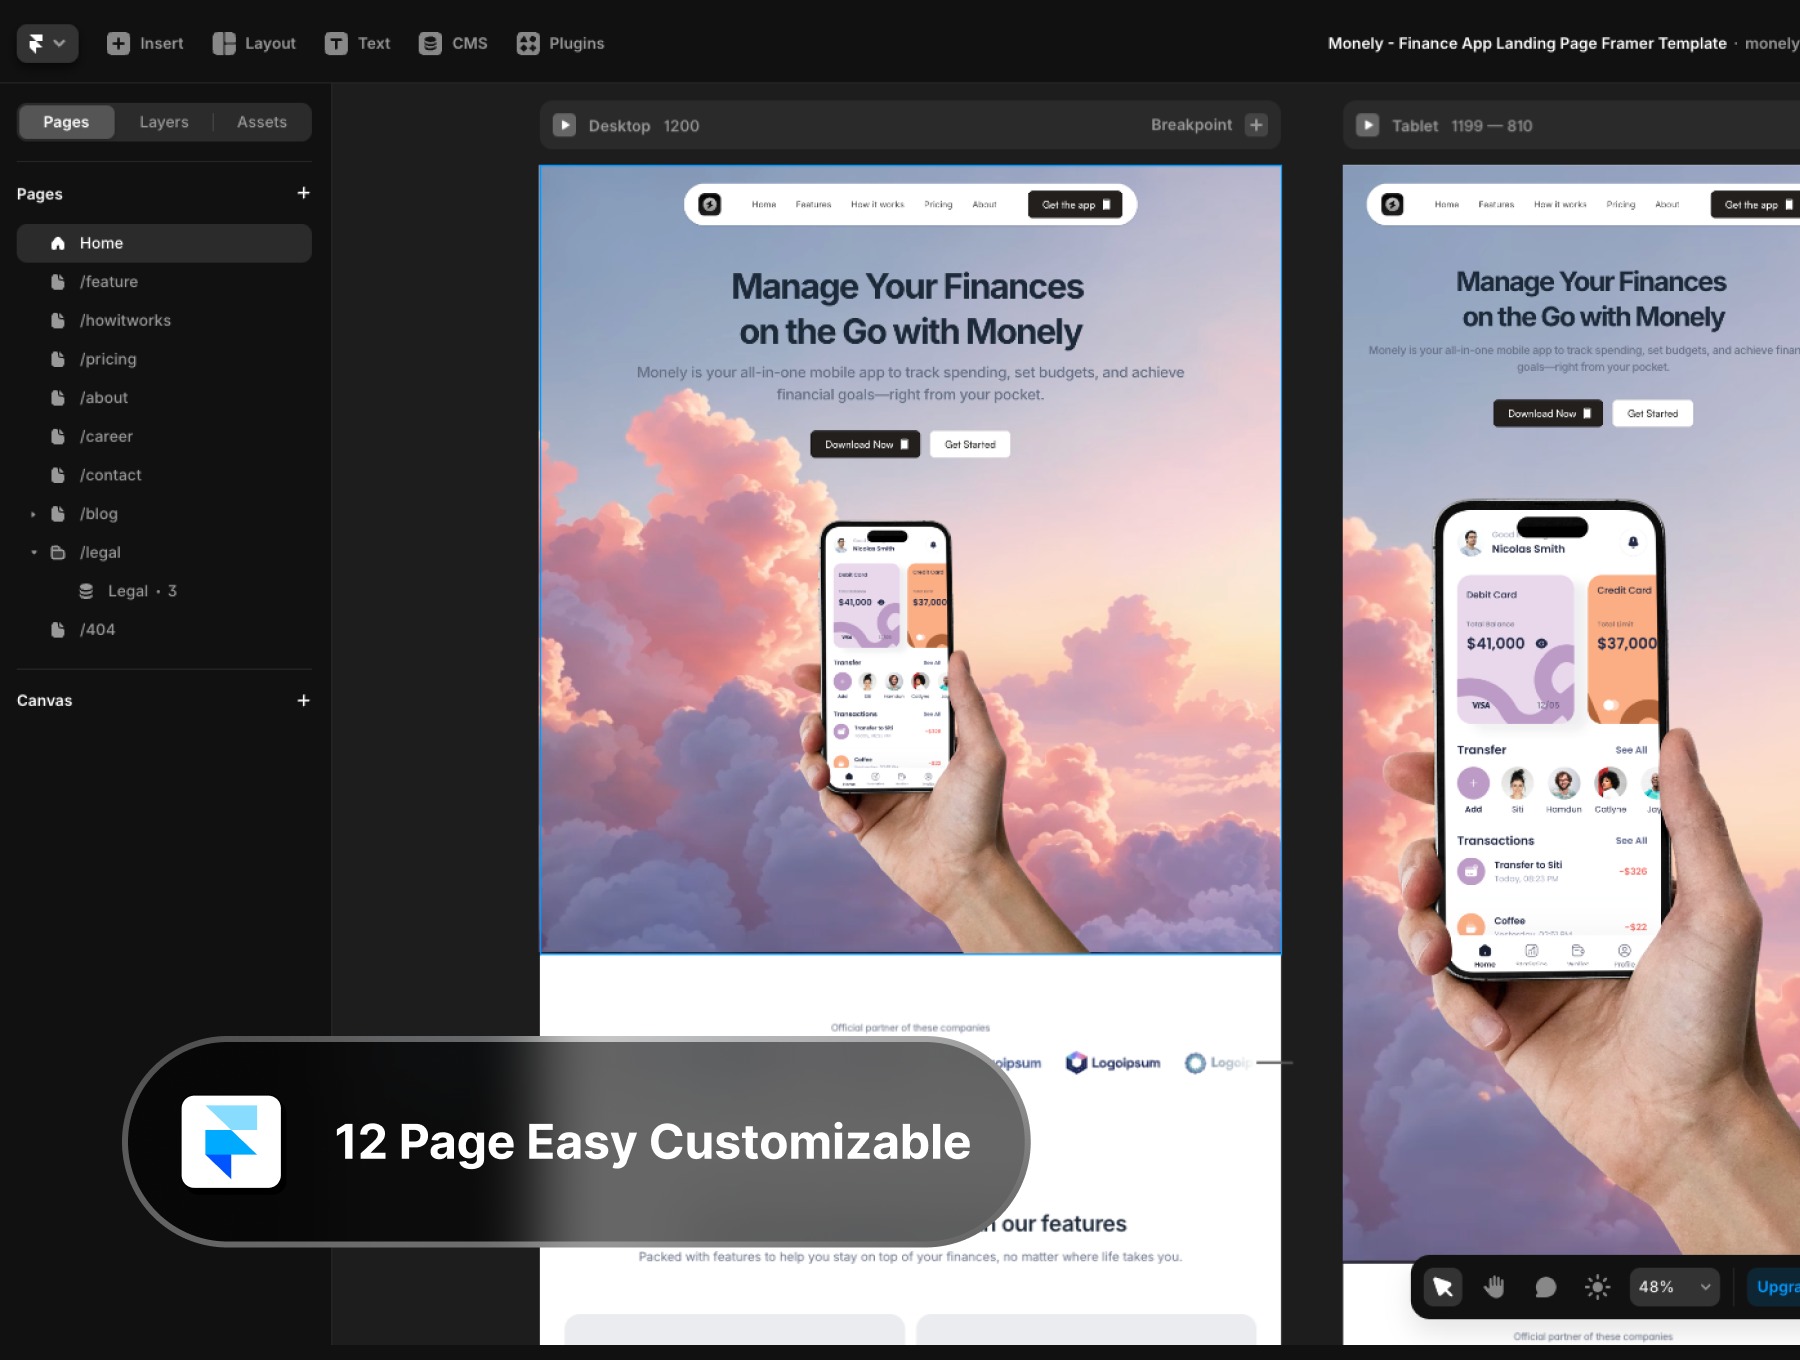Click Features nav link in Desktop frame

click(813, 204)
